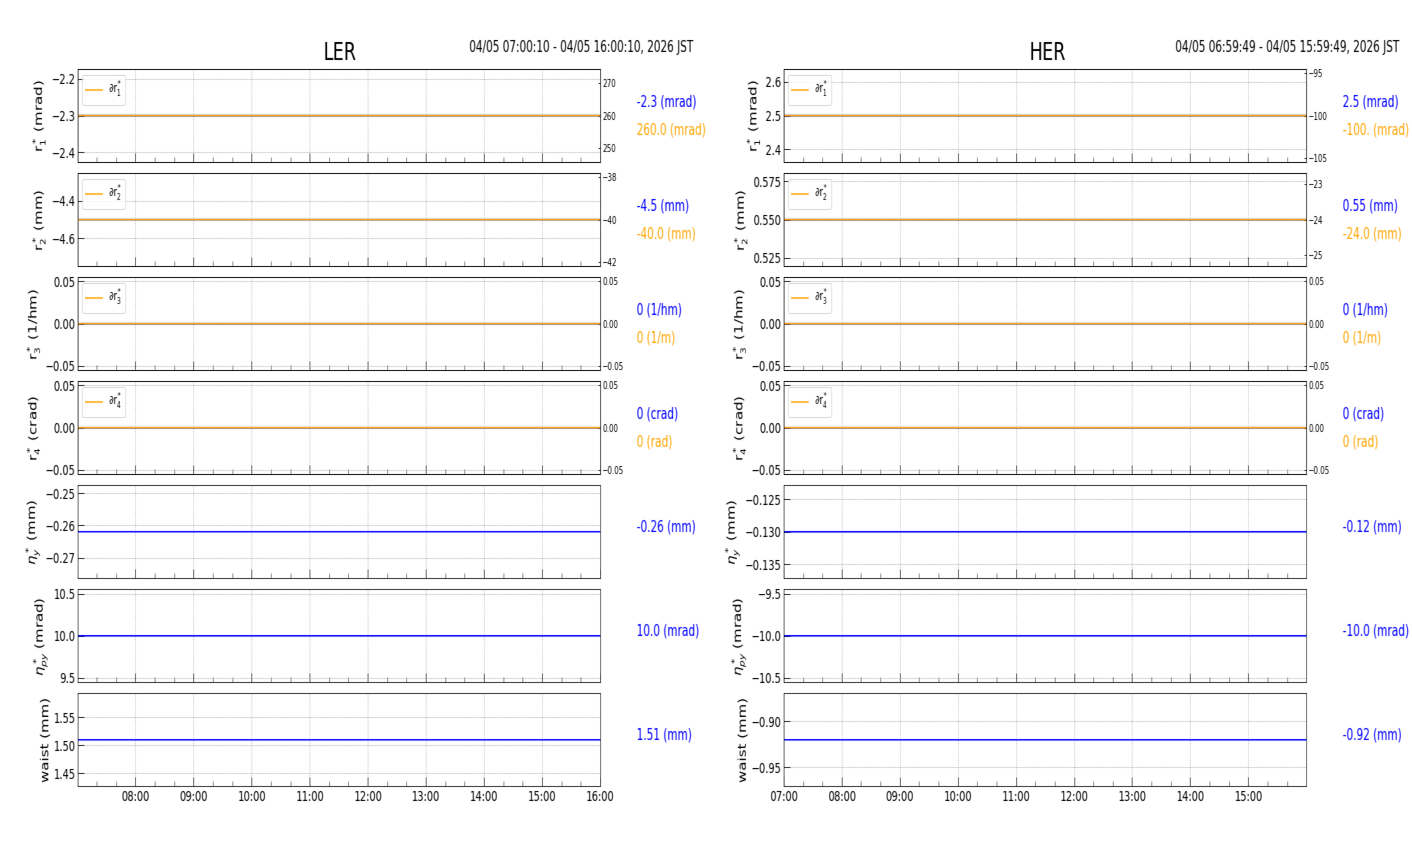Click the 07:00 time tick under HER
Image resolution: width=1412 pixels, height=864 pixels.
784,797
